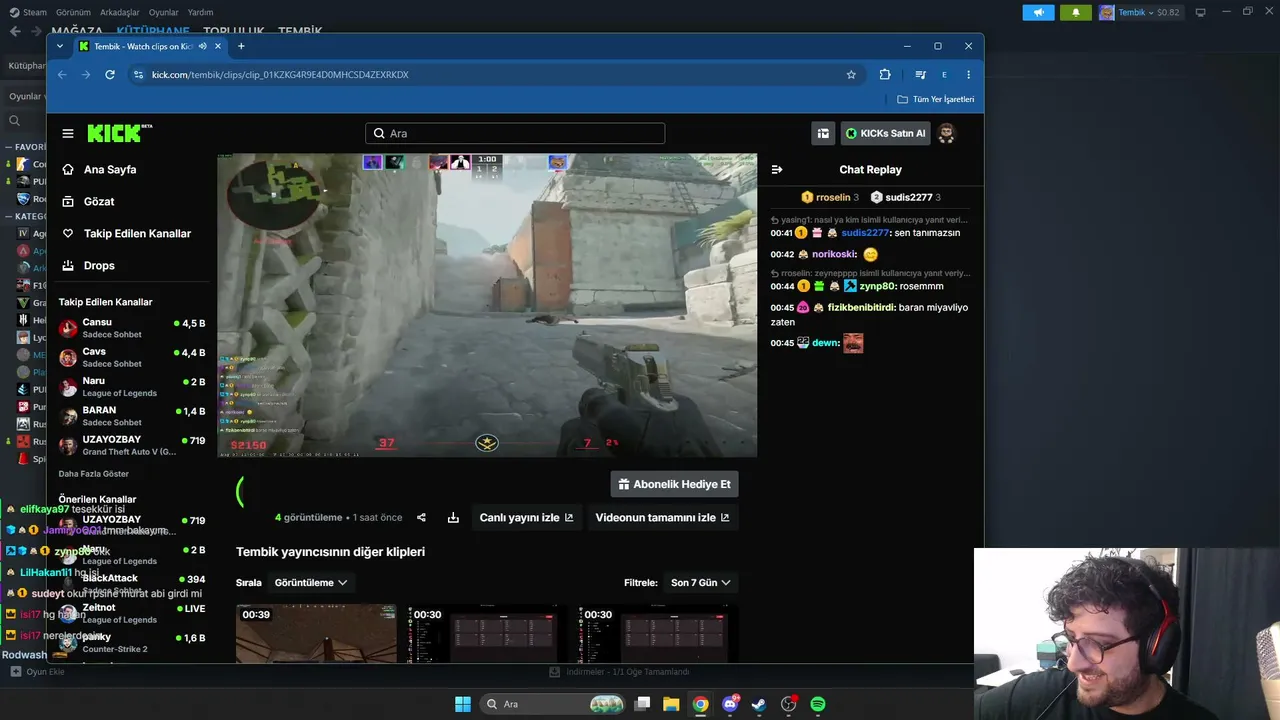Open Steam Görünüm menu

coord(73,12)
